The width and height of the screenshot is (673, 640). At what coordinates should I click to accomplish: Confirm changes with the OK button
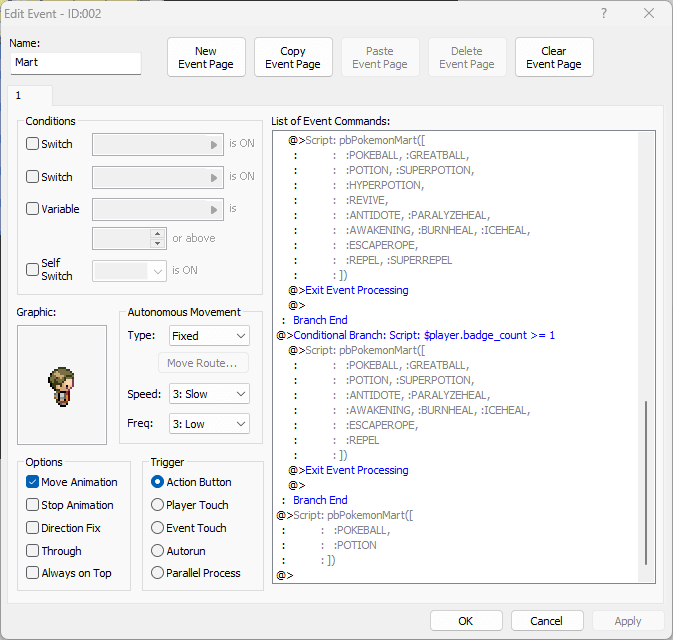[466, 621]
